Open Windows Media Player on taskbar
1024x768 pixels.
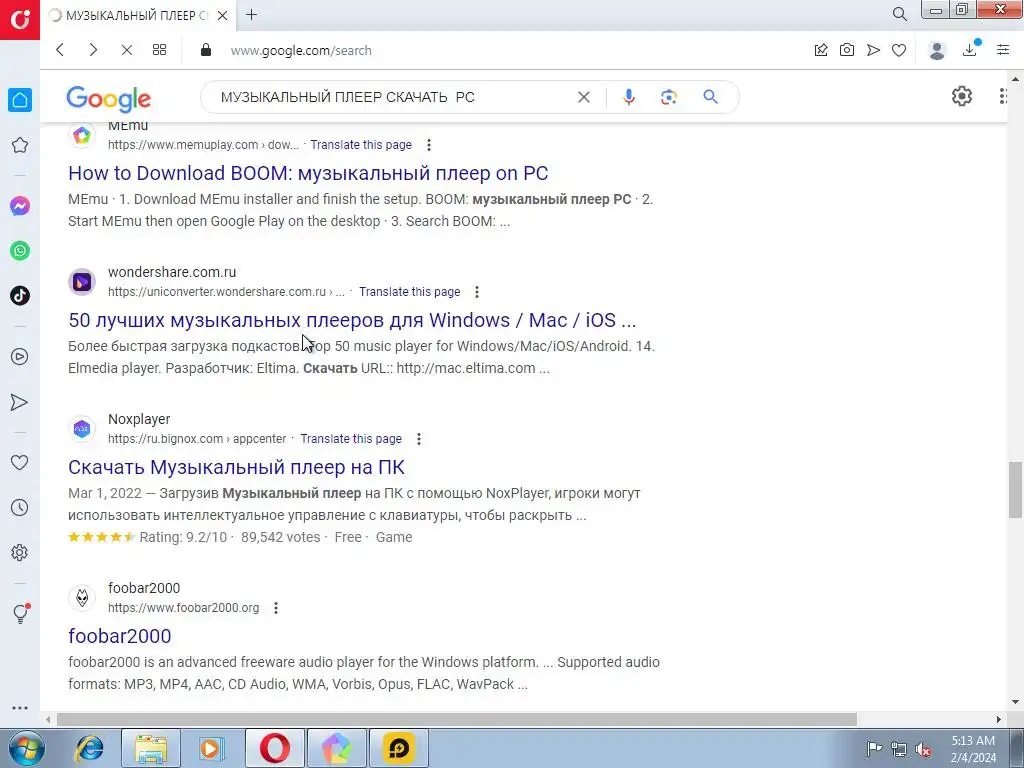(211, 748)
